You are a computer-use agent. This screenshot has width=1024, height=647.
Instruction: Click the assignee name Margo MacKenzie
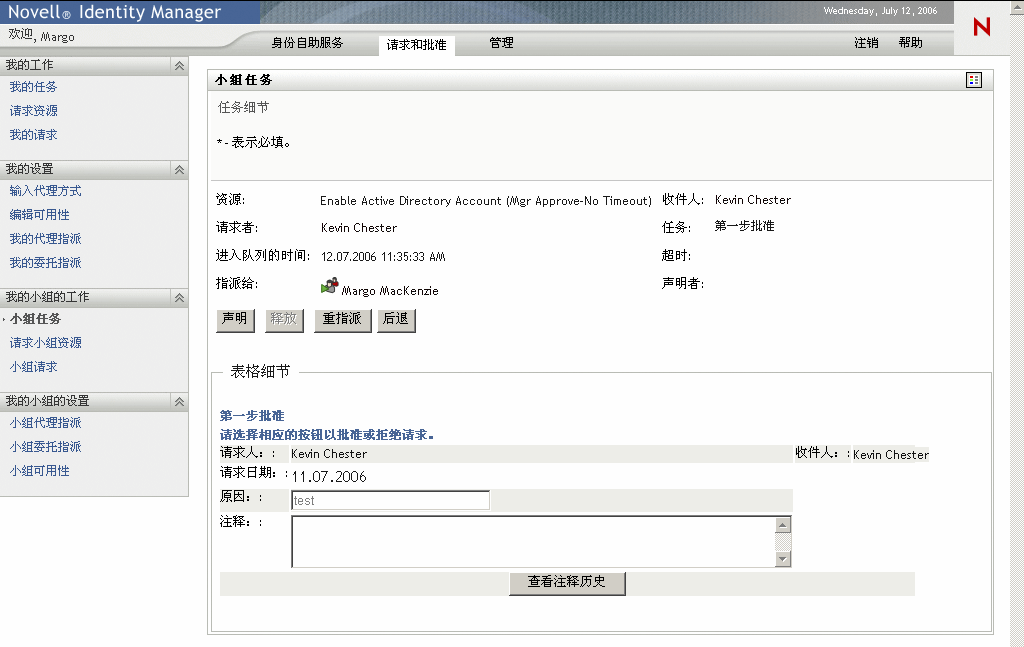390,291
